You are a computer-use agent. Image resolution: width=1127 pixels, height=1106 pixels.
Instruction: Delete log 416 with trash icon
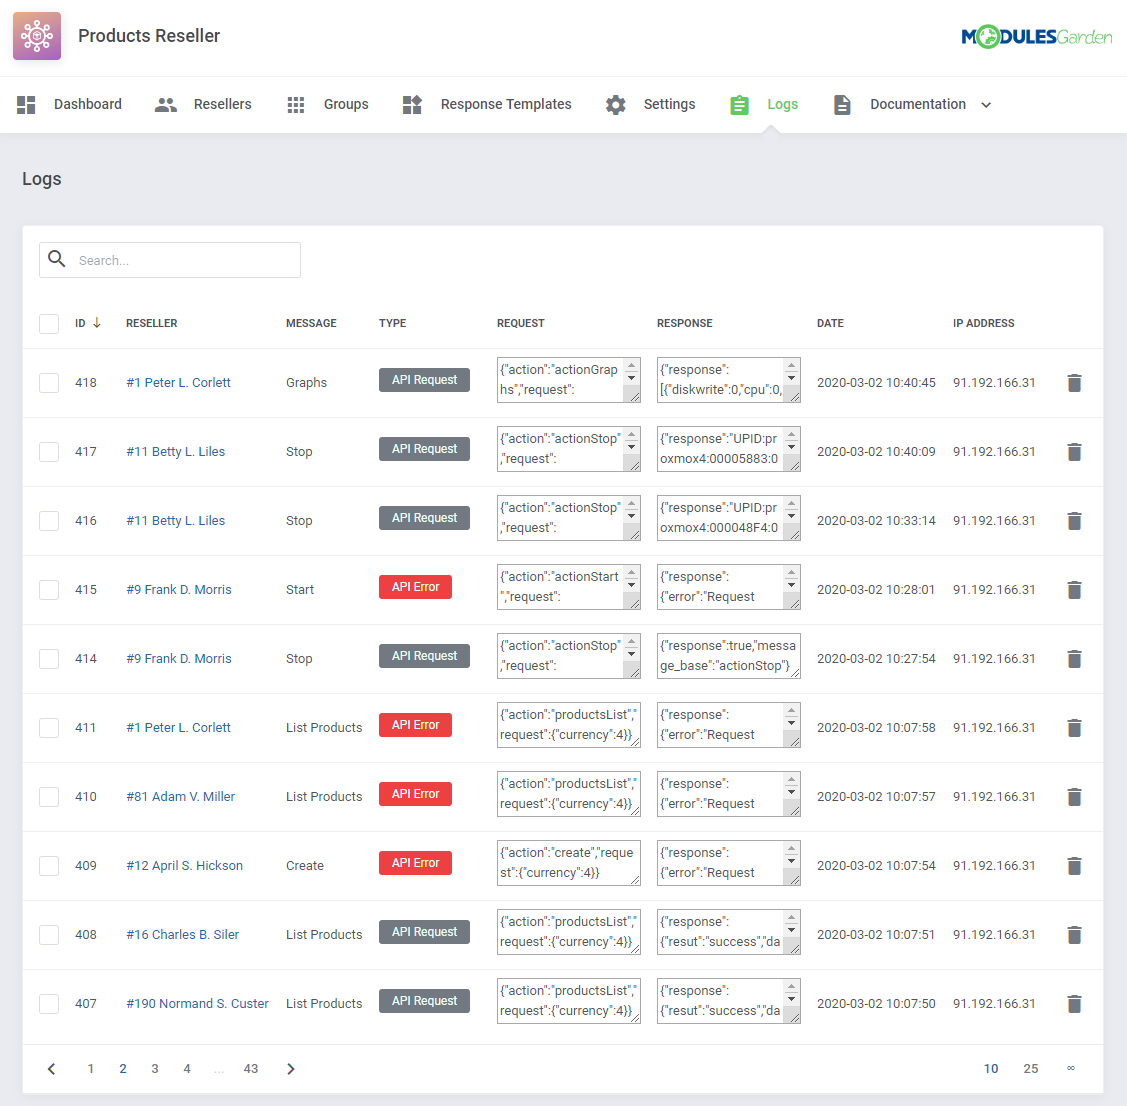pyautogui.click(x=1074, y=521)
